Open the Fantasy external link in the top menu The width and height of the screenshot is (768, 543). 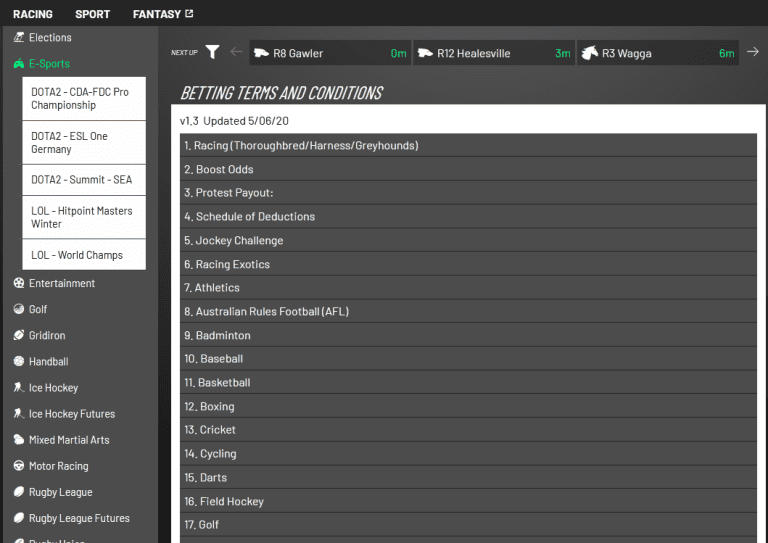pos(162,14)
